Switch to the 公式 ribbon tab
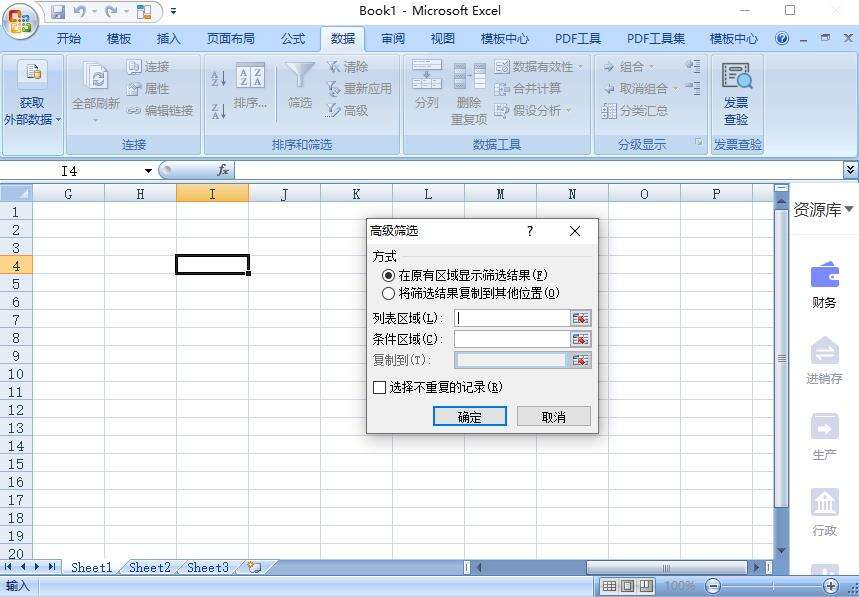This screenshot has width=859, height=597. 293,38
